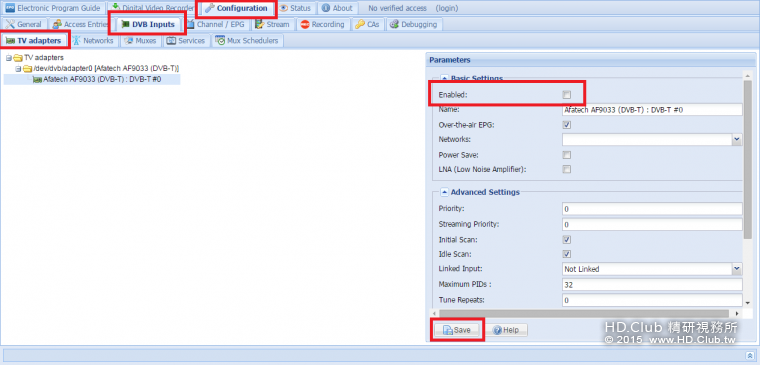This screenshot has width=760, height=365.
Task: Collapse the Basic Settings section
Action: click(x=444, y=78)
